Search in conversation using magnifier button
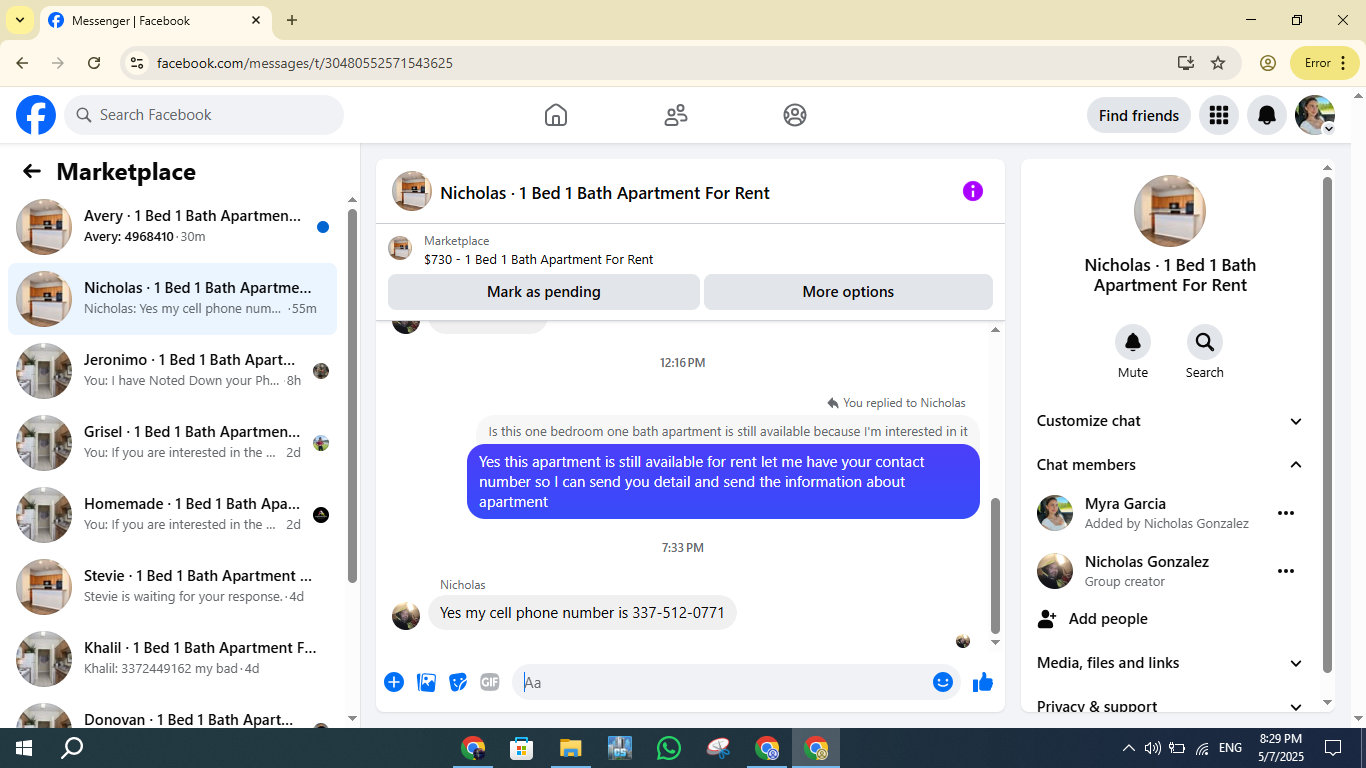The image size is (1366, 768). click(1205, 343)
